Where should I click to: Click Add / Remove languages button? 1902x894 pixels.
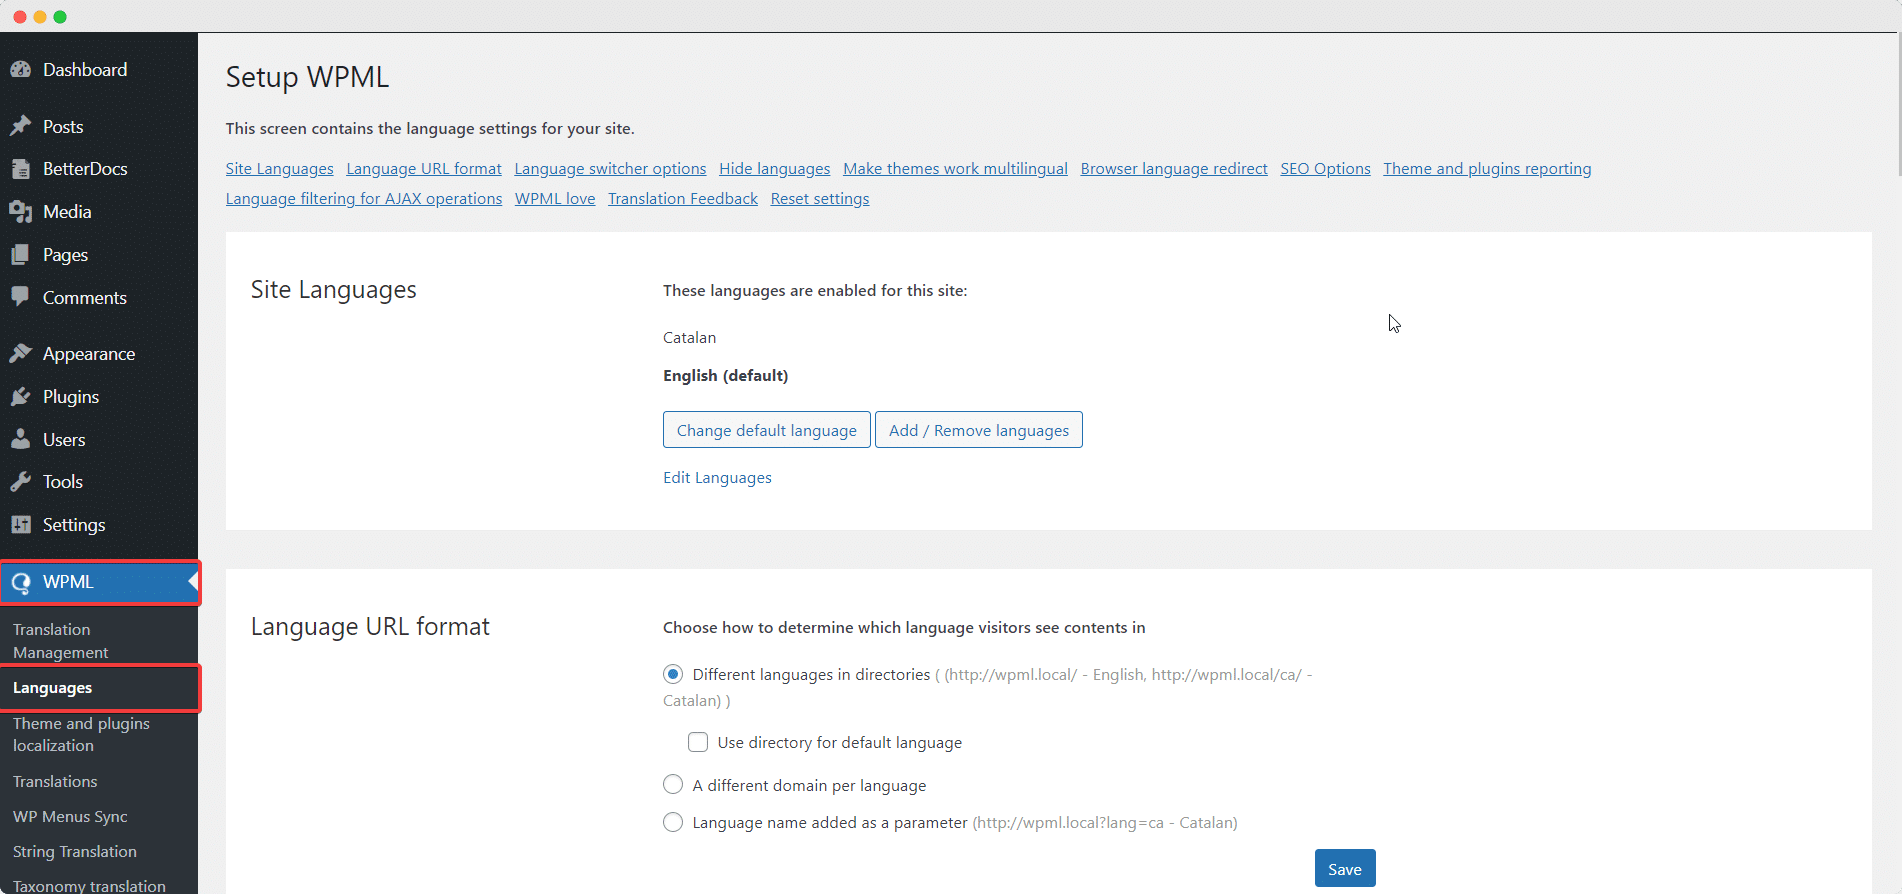979,430
